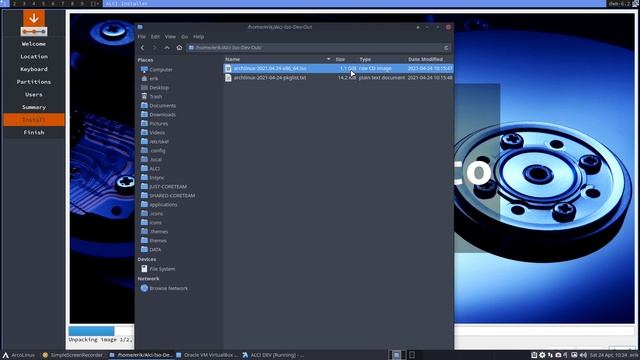Image resolution: width=640 pixels, height=360 pixels.
Task: Open the Go menu
Action: (184, 37)
